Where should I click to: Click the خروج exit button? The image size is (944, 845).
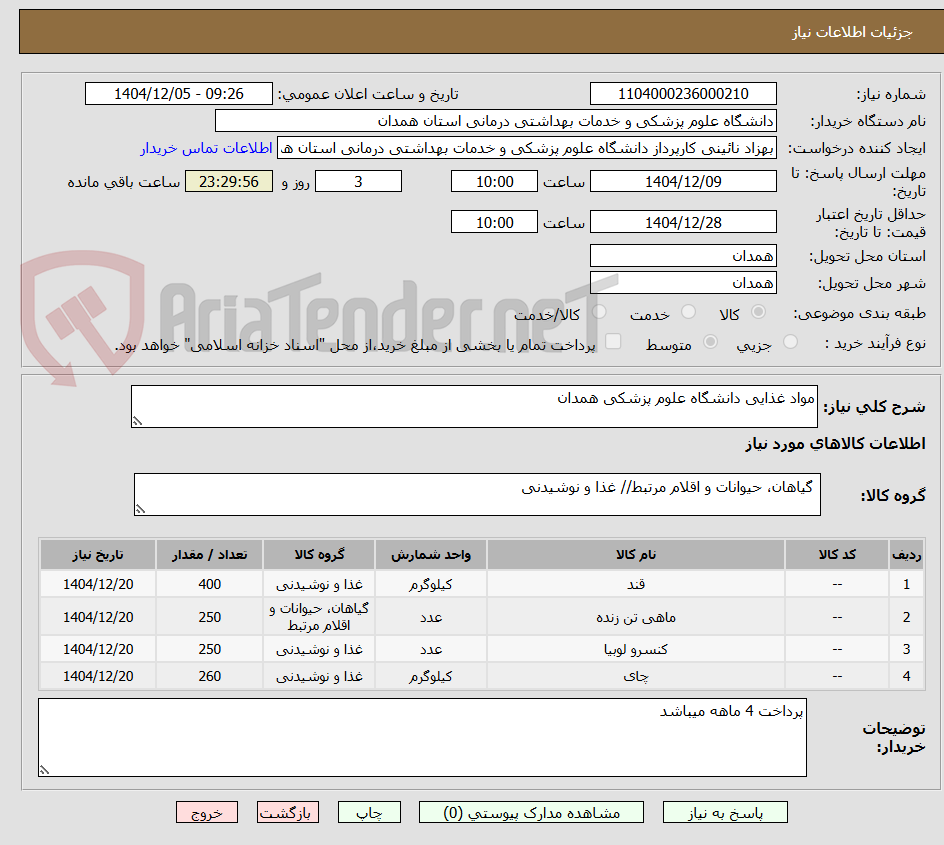click(206, 812)
